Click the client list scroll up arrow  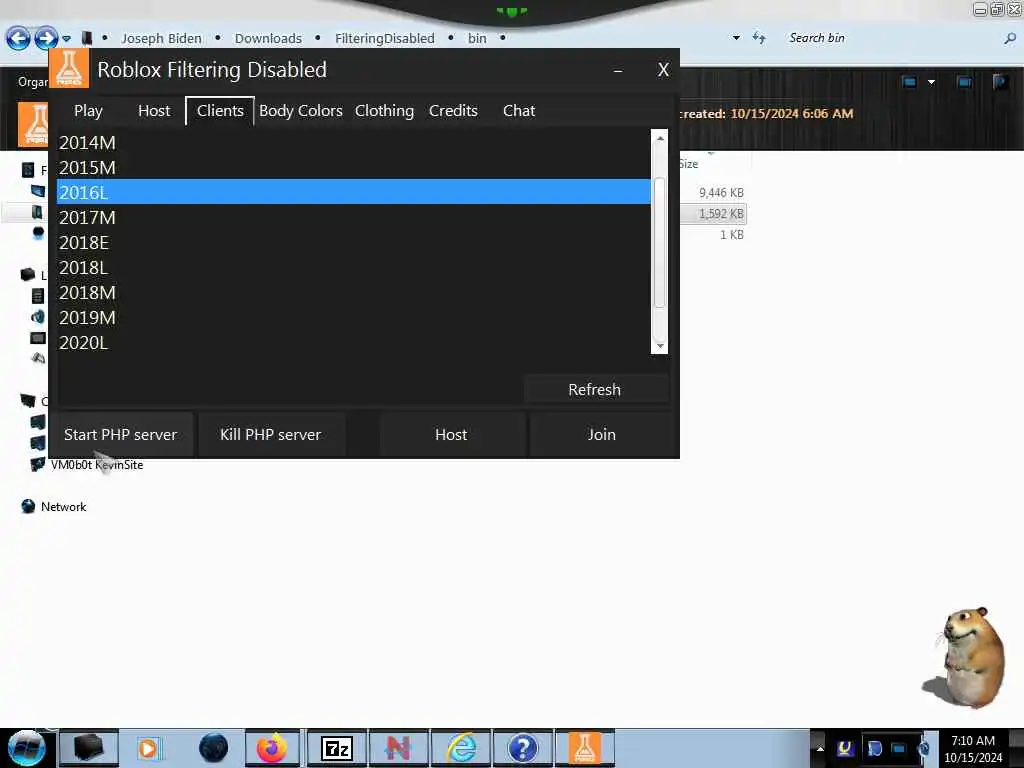tap(660, 138)
